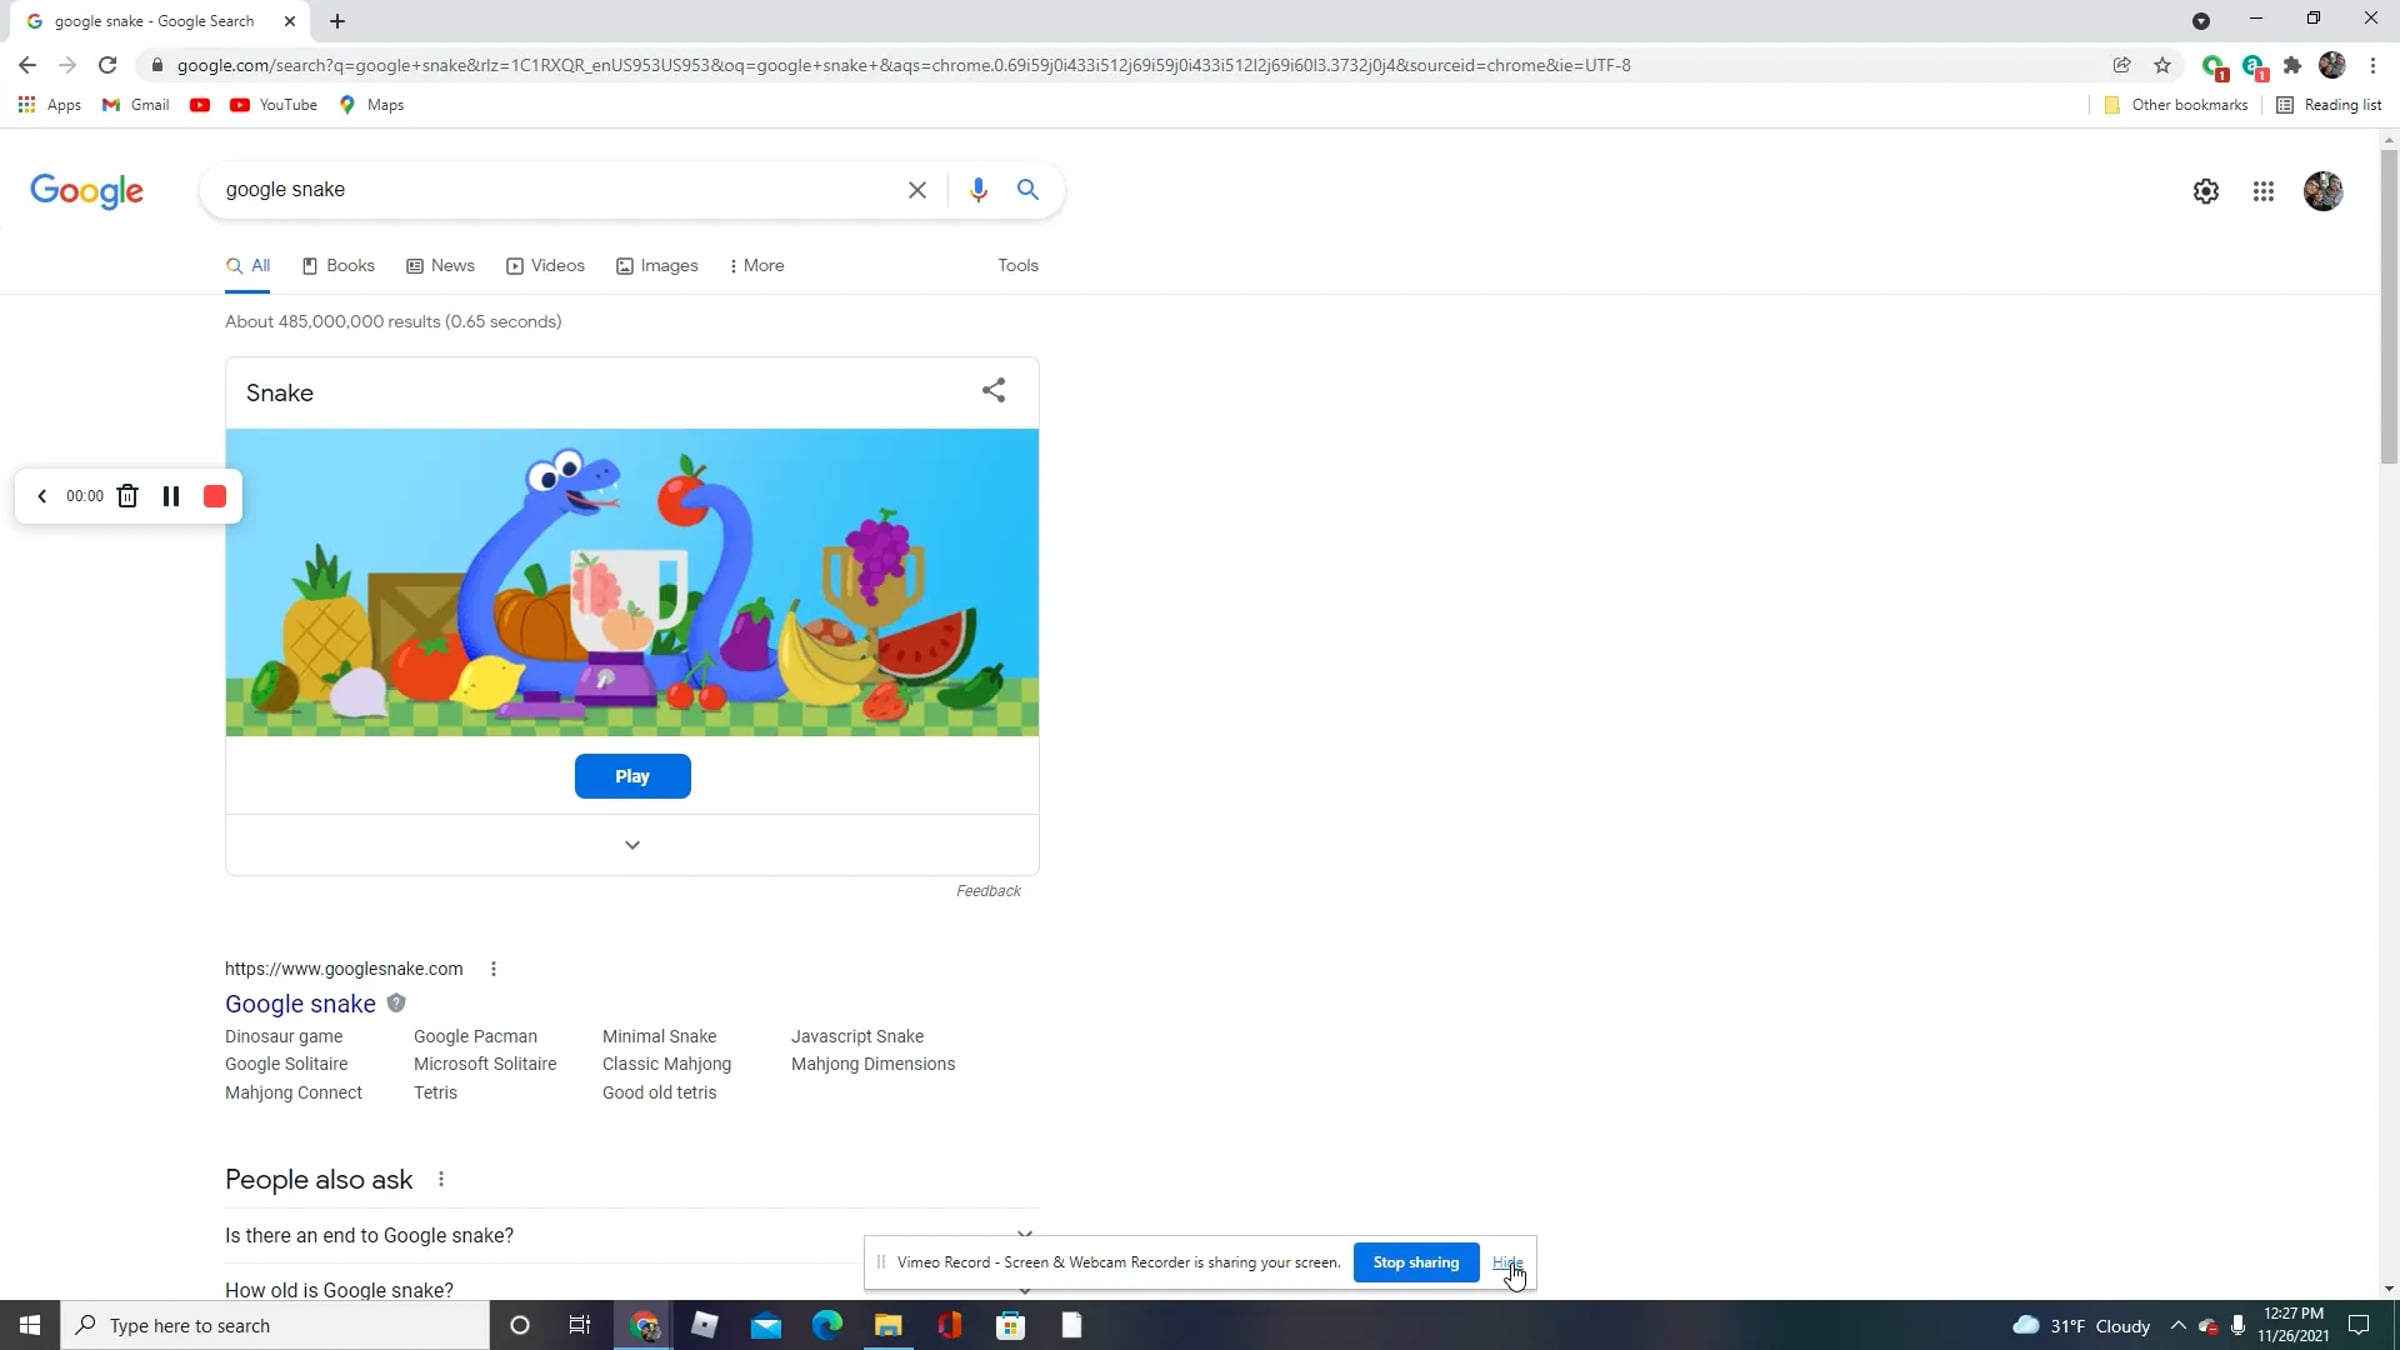Expand "Is there an end to Google snake?"
The image size is (2400, 1350).
[632, 1236]
